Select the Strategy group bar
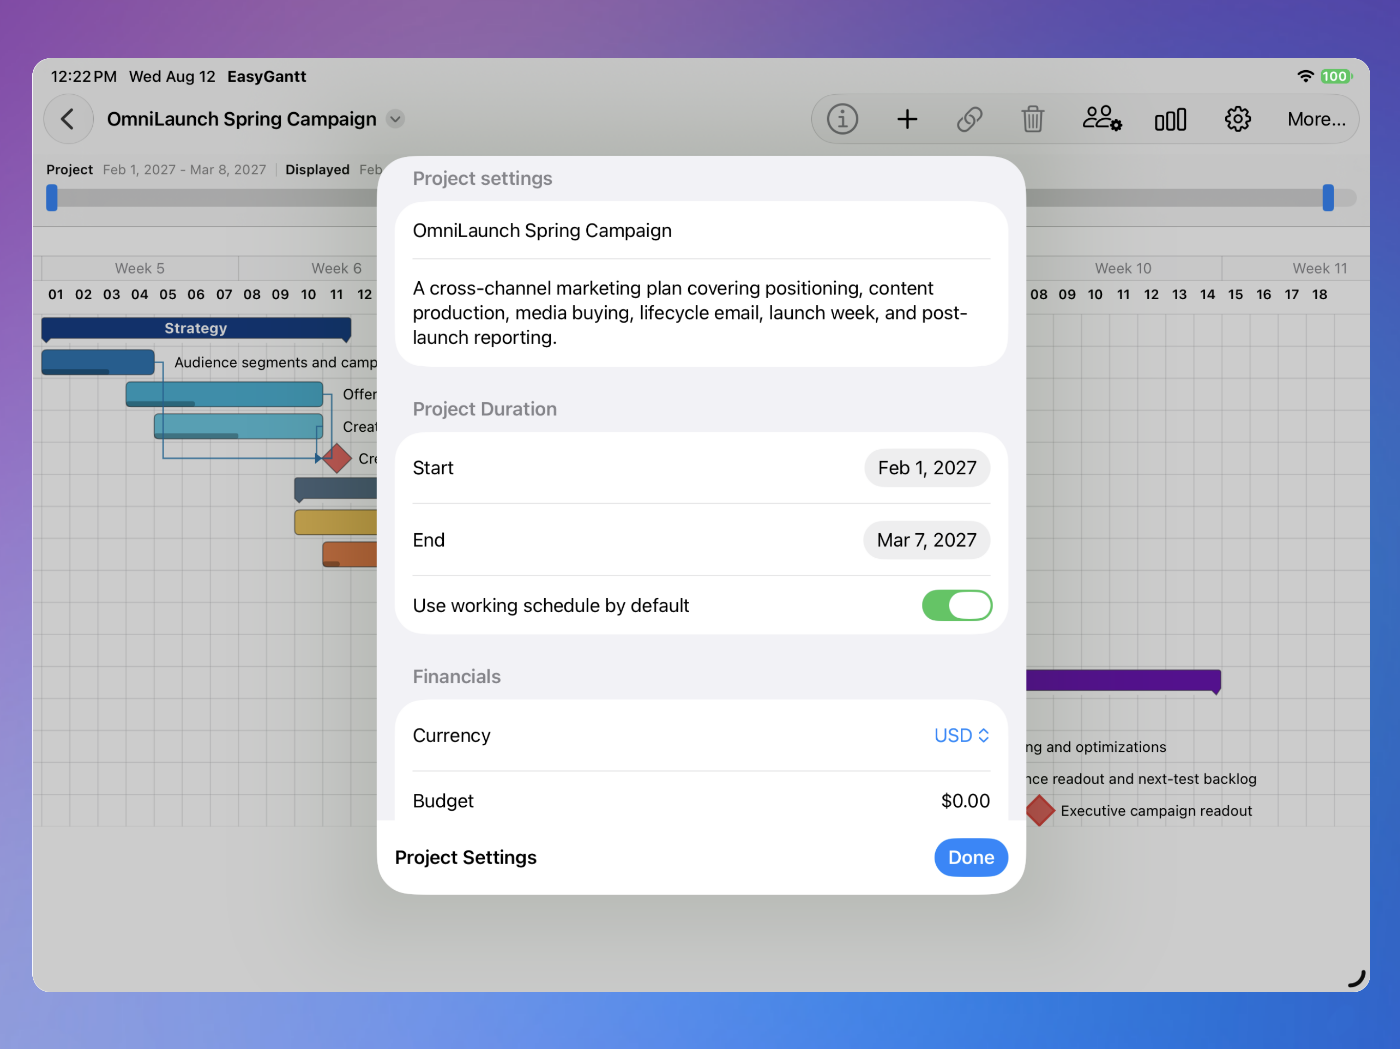Image resolution: width=1400 pixels, height=1049 pixels. [x=196, y=329]
